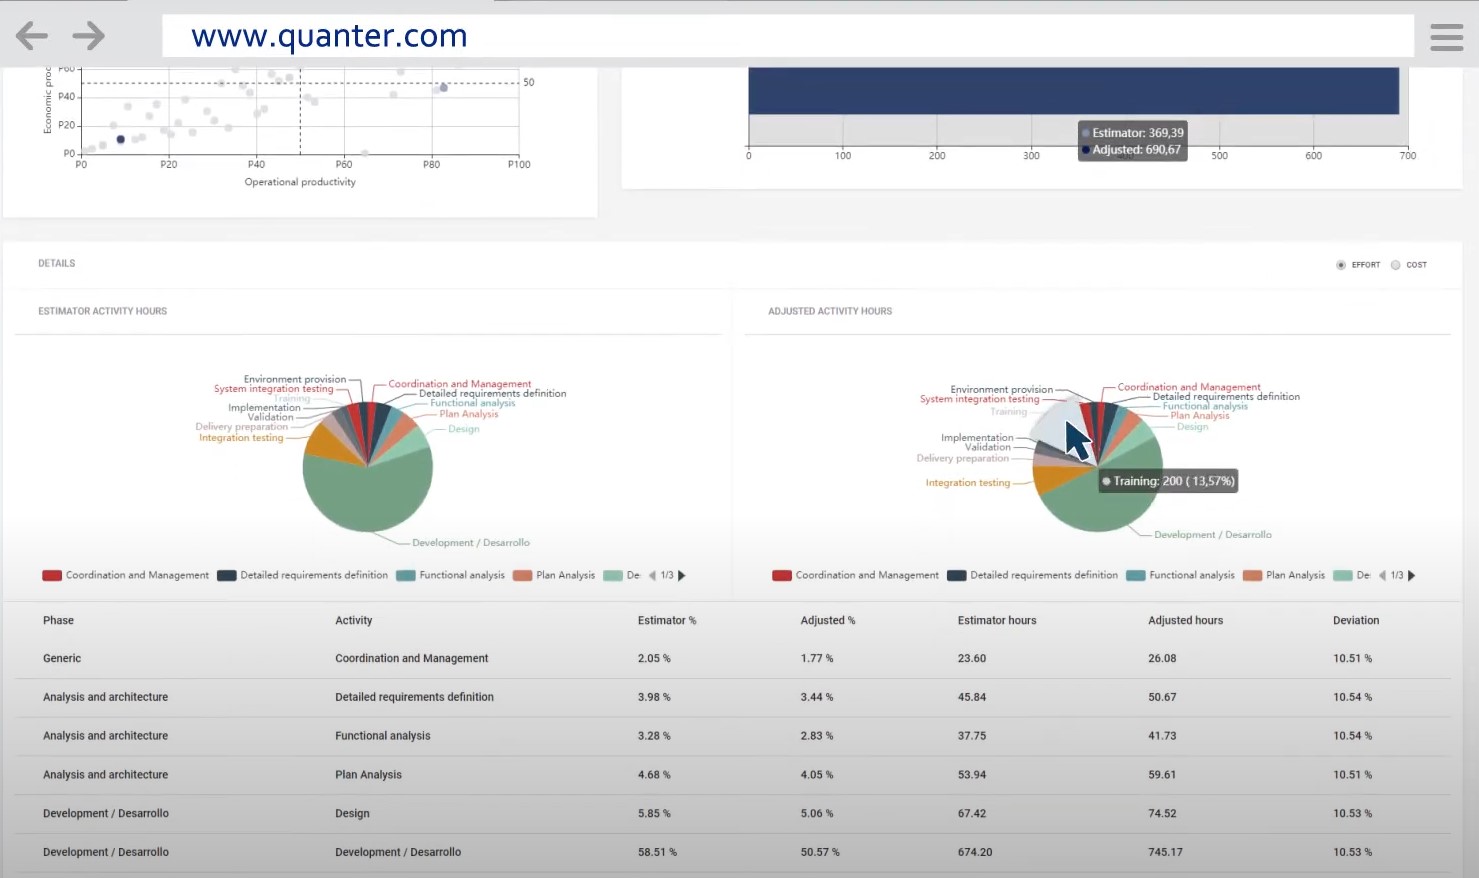Click the dark blue Adjusted bar in chart
Screen dimensions: 1479x878
pos(1072,91)
